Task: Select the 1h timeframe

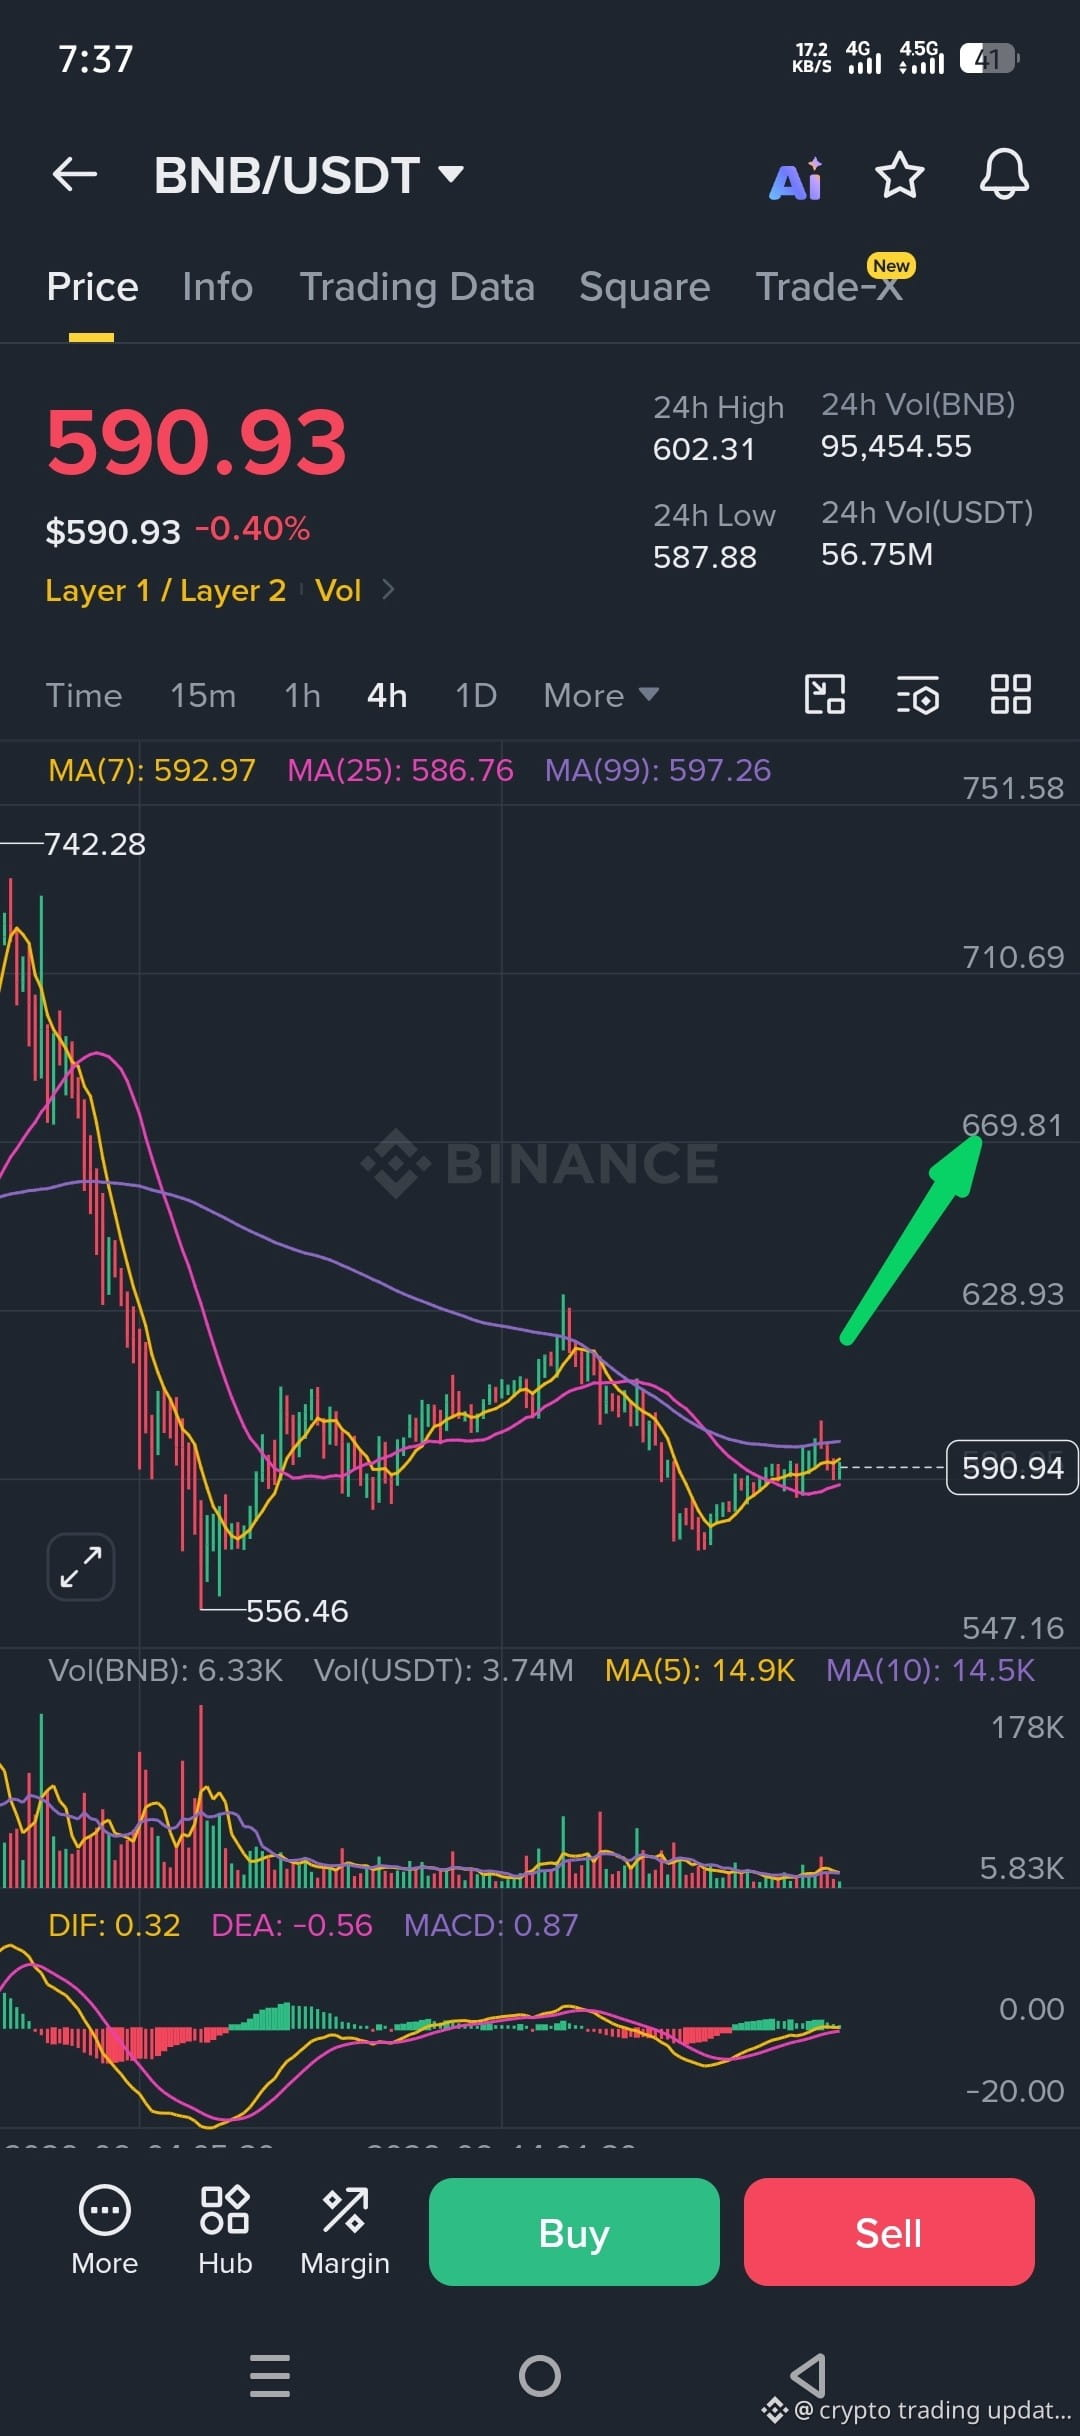Action: click(302, 695)
